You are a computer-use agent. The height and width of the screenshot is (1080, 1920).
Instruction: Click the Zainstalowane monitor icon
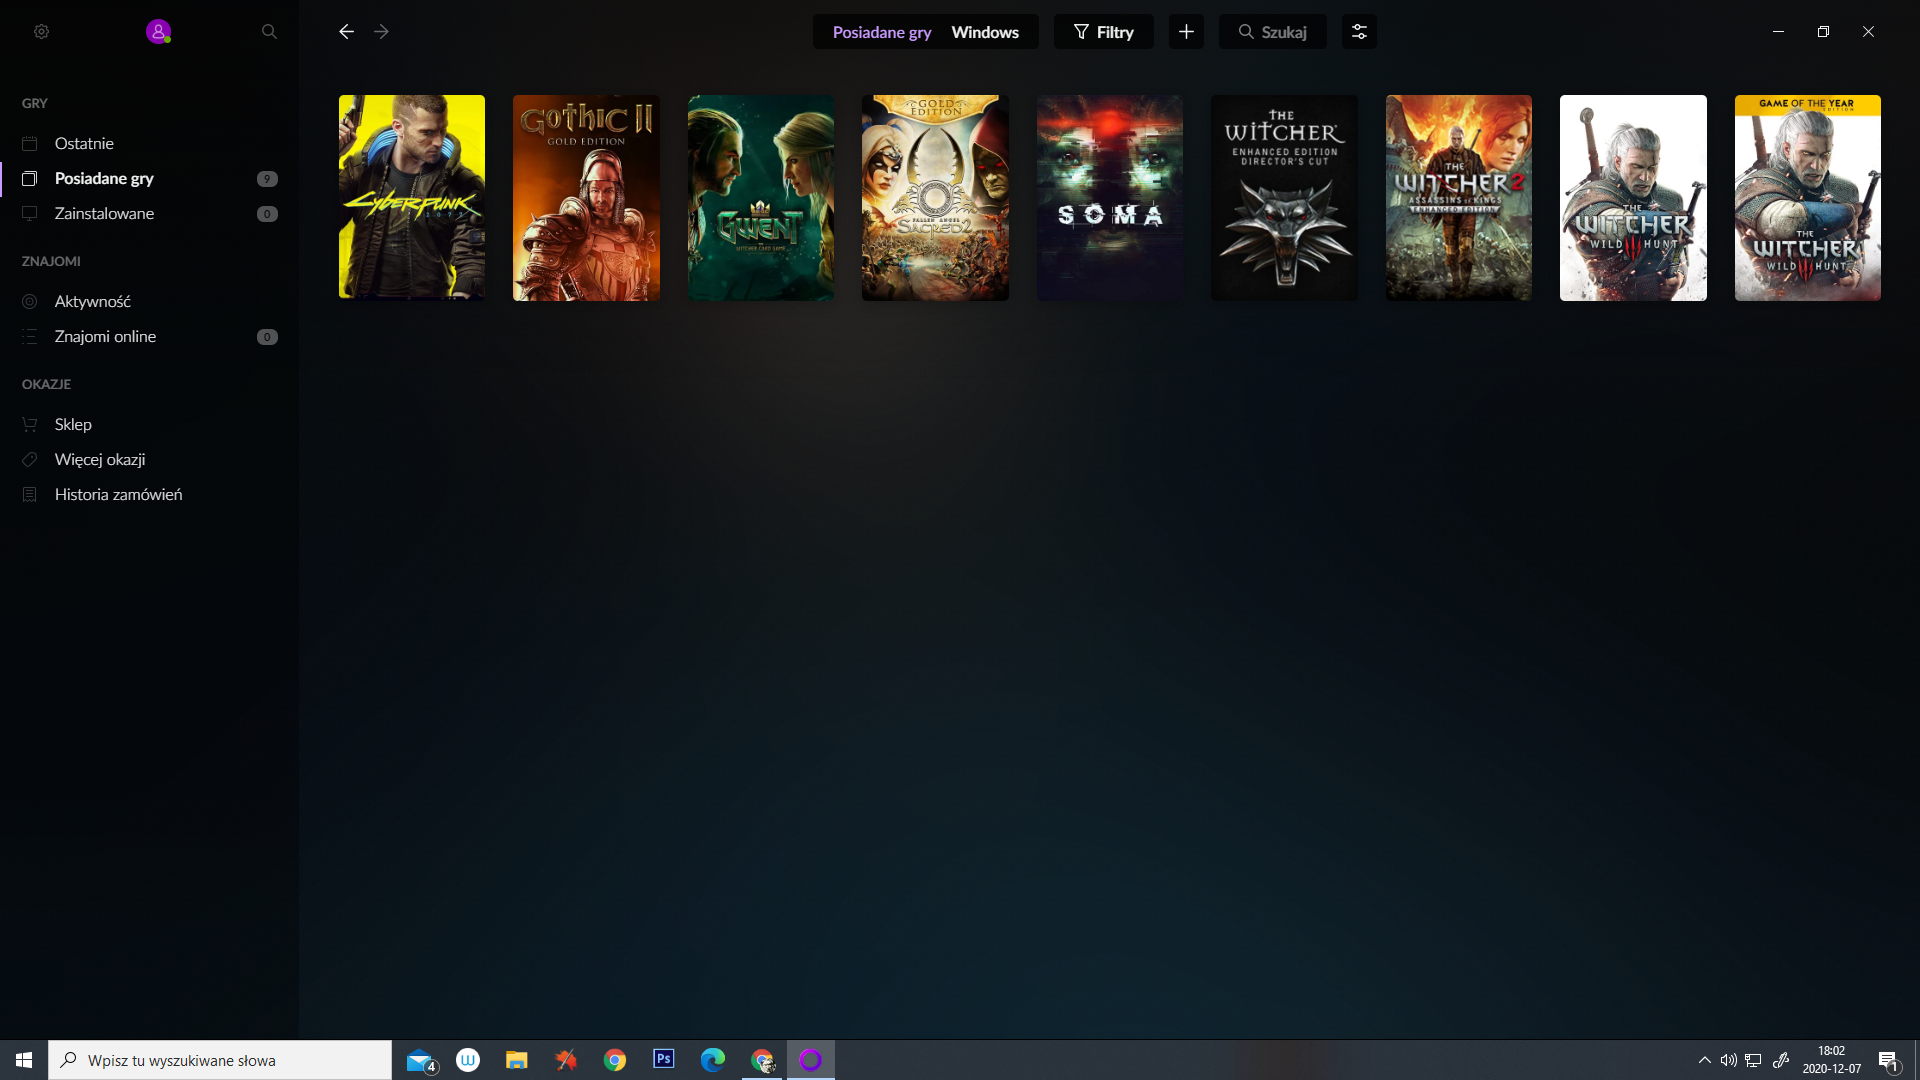30,213
